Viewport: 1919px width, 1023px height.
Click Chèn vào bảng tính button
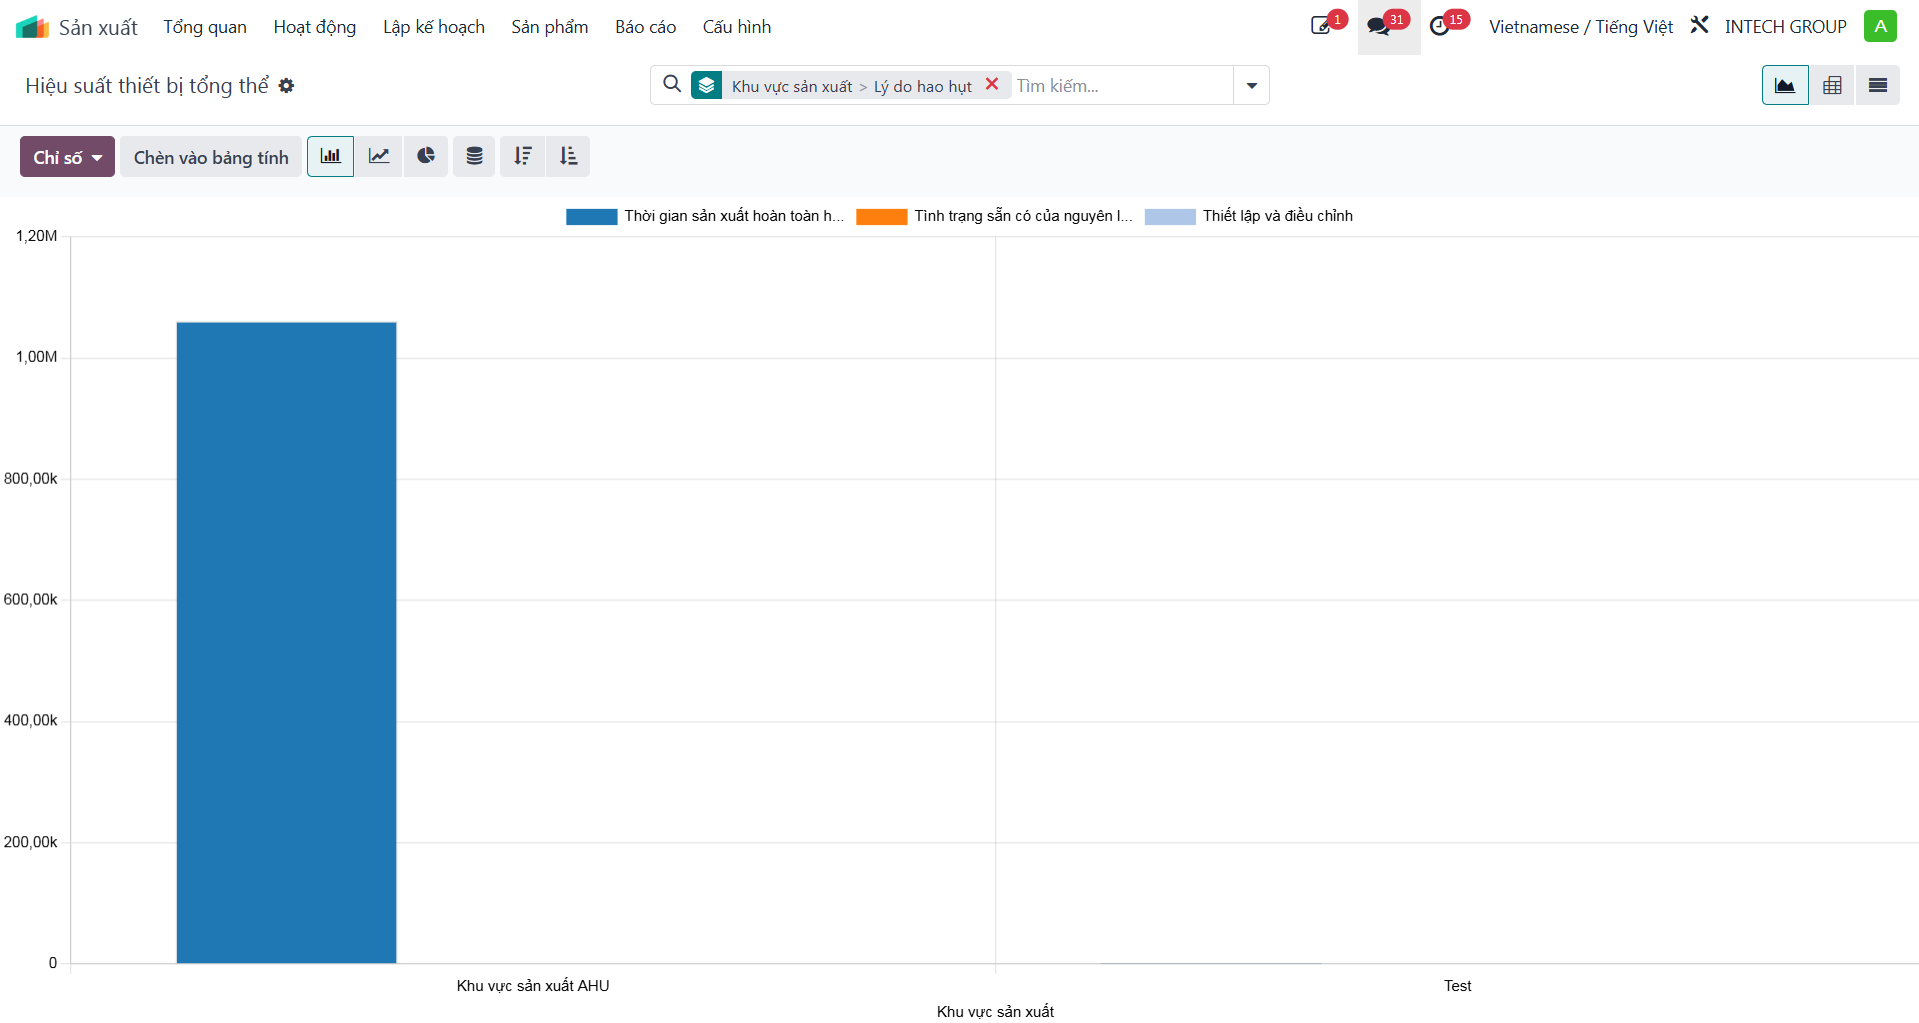tap(211, 157)
